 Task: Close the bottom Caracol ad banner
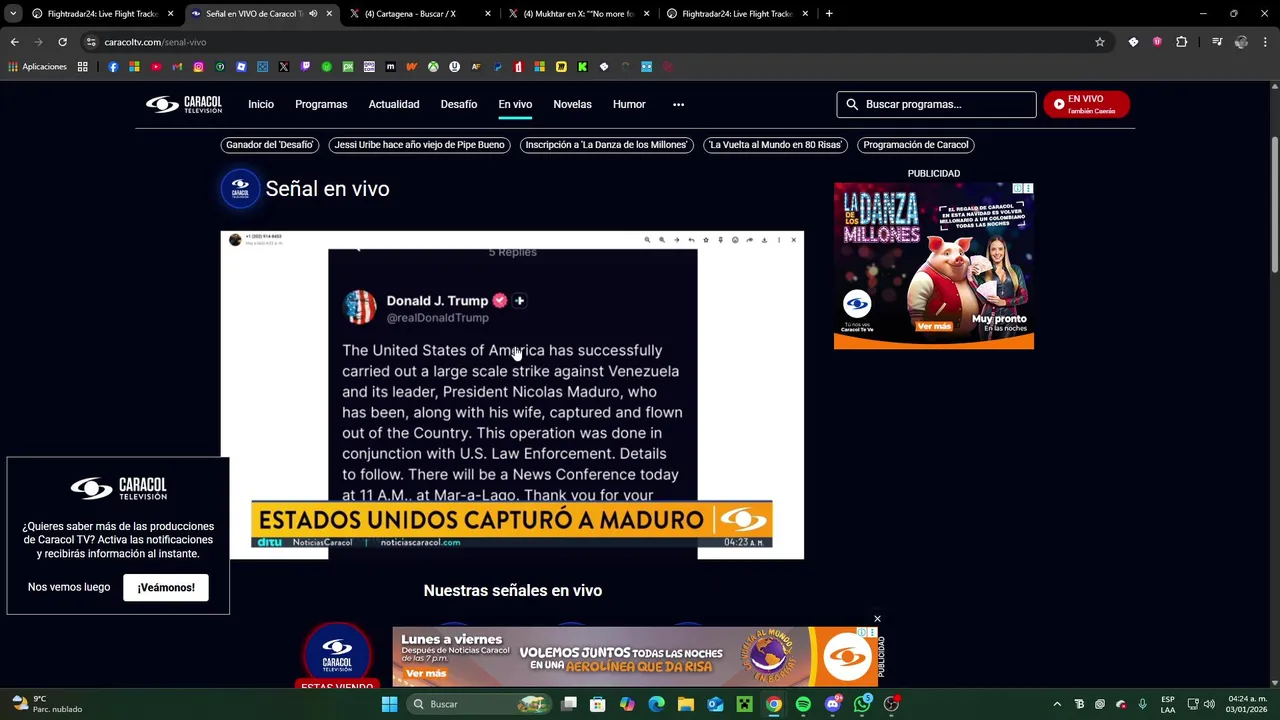coord(877,619)
